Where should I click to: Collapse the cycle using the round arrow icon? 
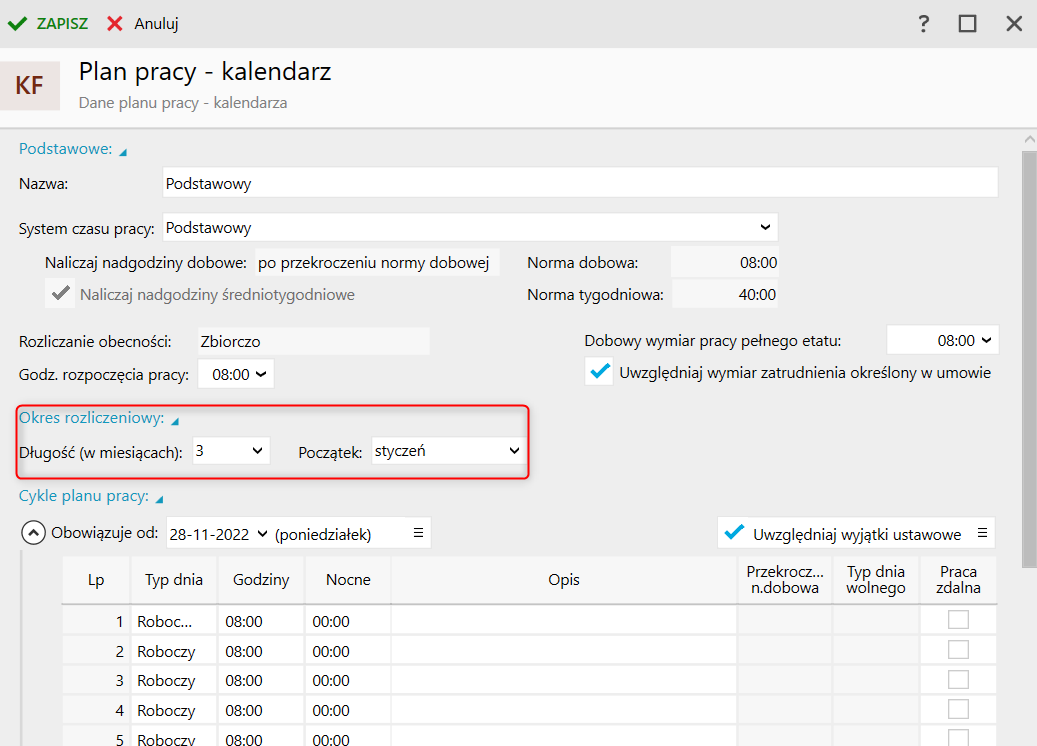coord(33,533)
